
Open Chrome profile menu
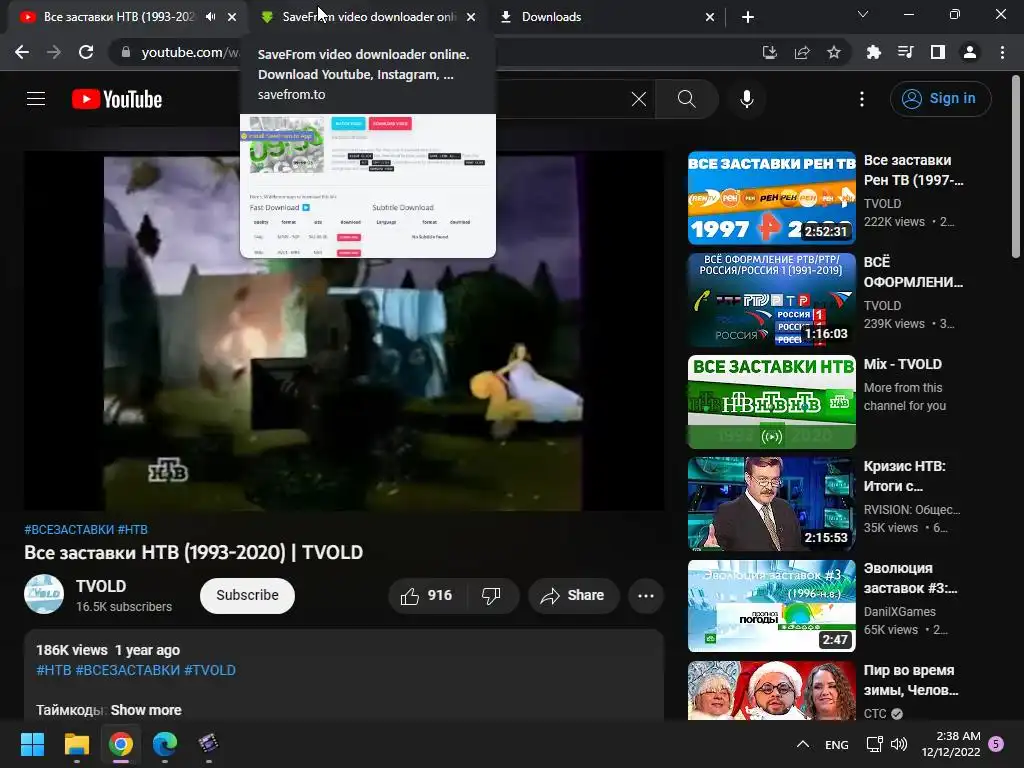coord(970,52)
